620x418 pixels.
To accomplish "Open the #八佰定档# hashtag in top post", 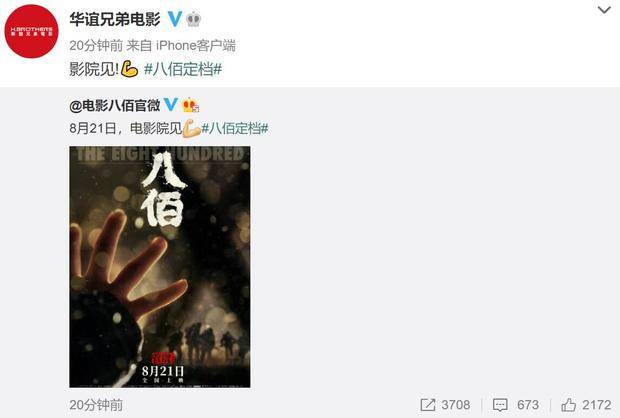I will [183, 69].
